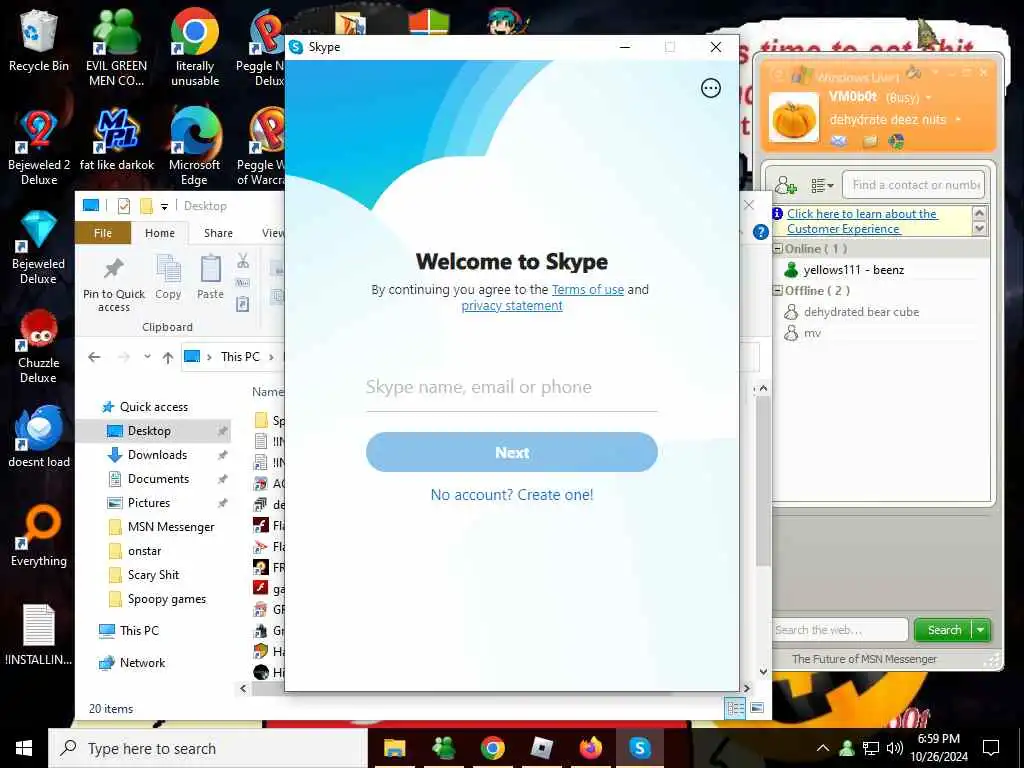Show hidden system tray icons
Viewport: 1024px width, 768px height.
point(823,748)
